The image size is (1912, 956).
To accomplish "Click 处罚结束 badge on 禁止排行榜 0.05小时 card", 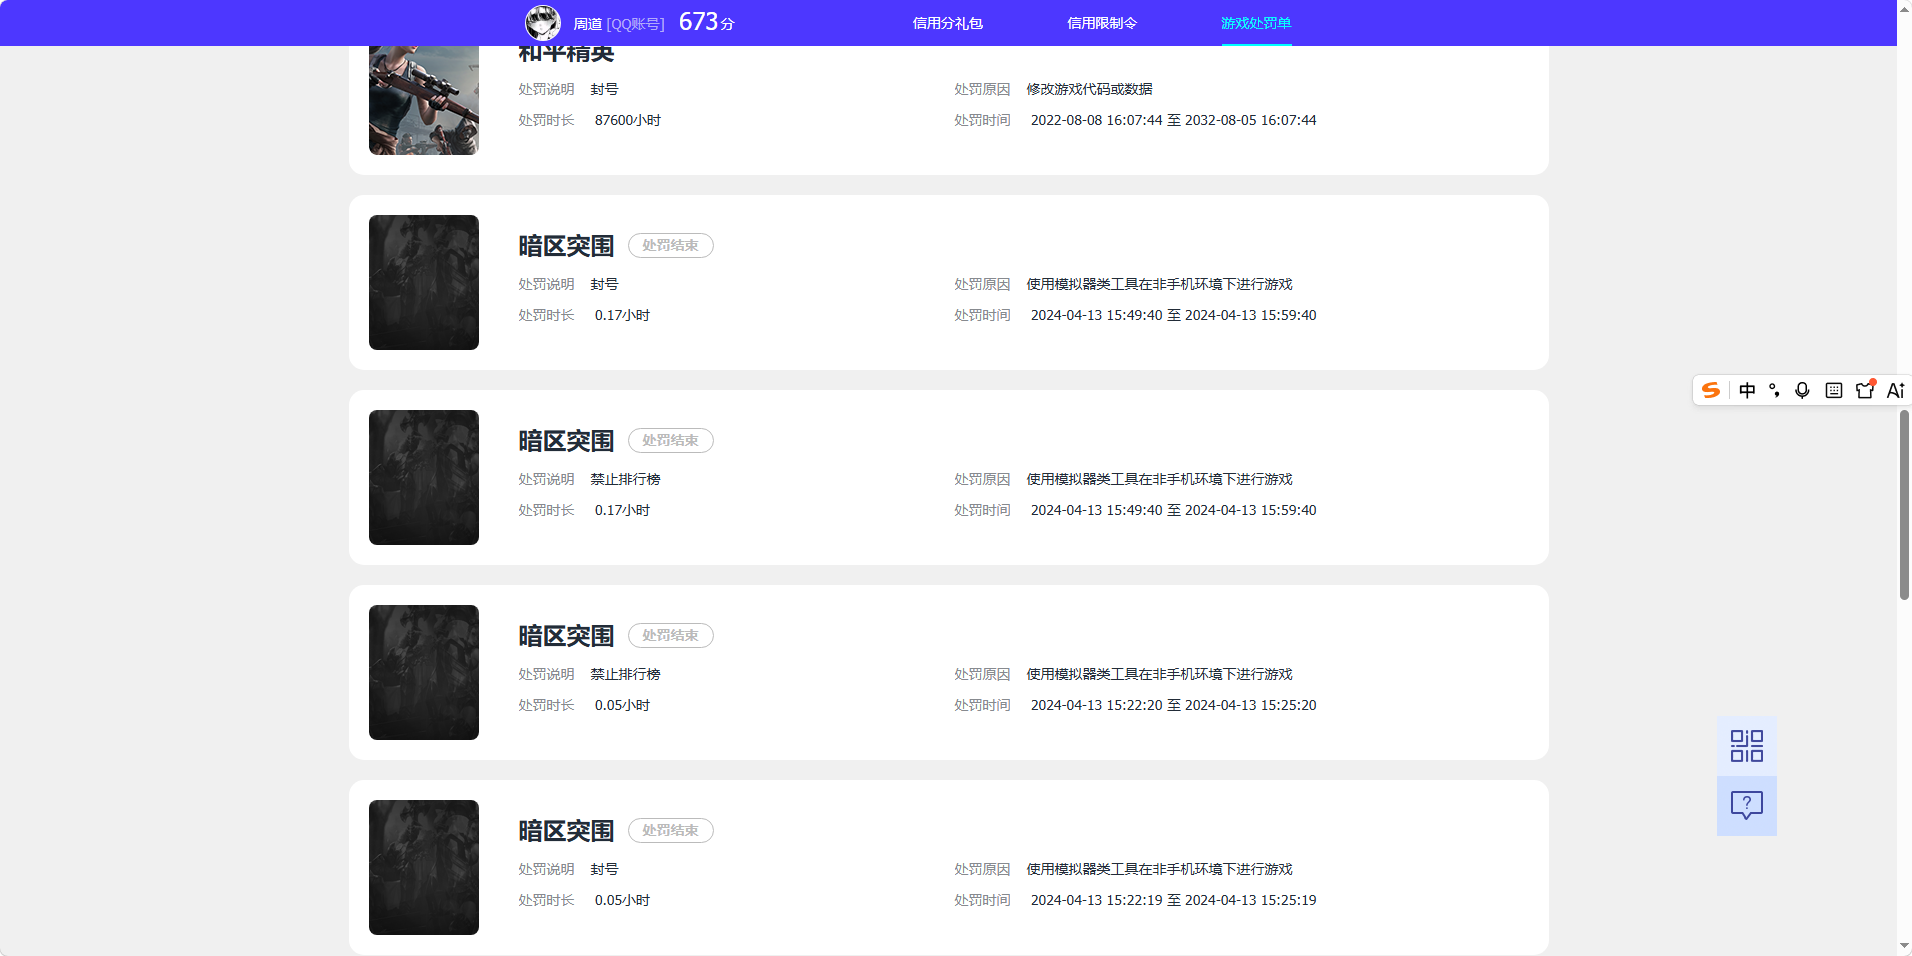I will 671,635.
